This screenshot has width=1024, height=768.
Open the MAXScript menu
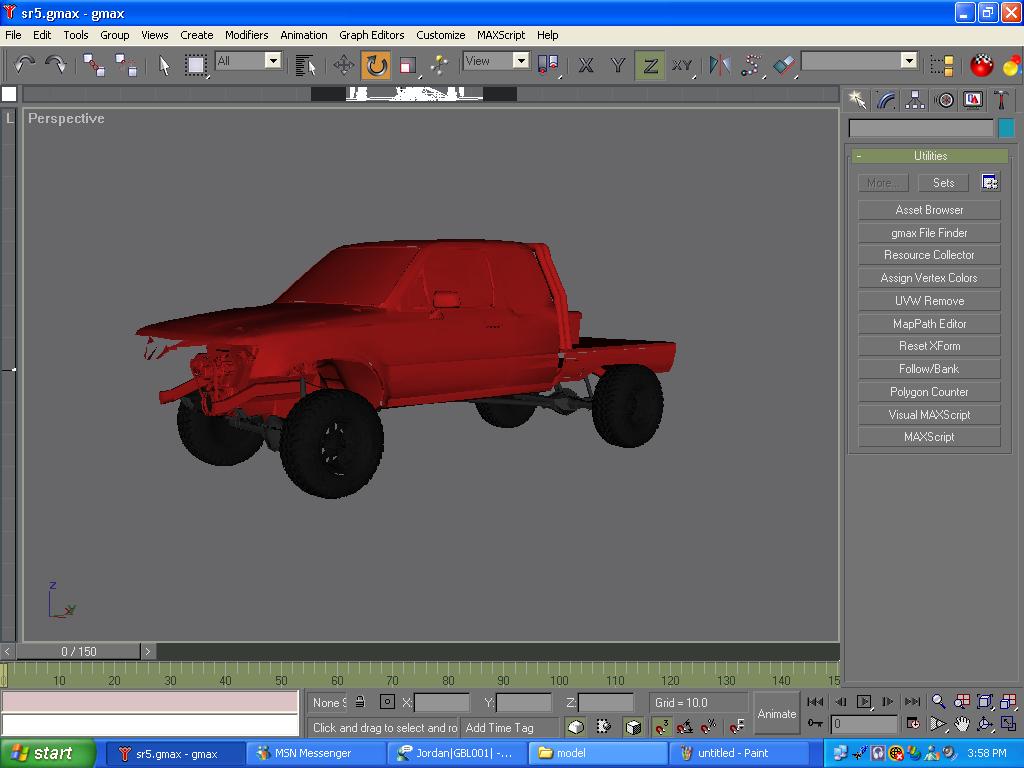[x=500, y=35]
